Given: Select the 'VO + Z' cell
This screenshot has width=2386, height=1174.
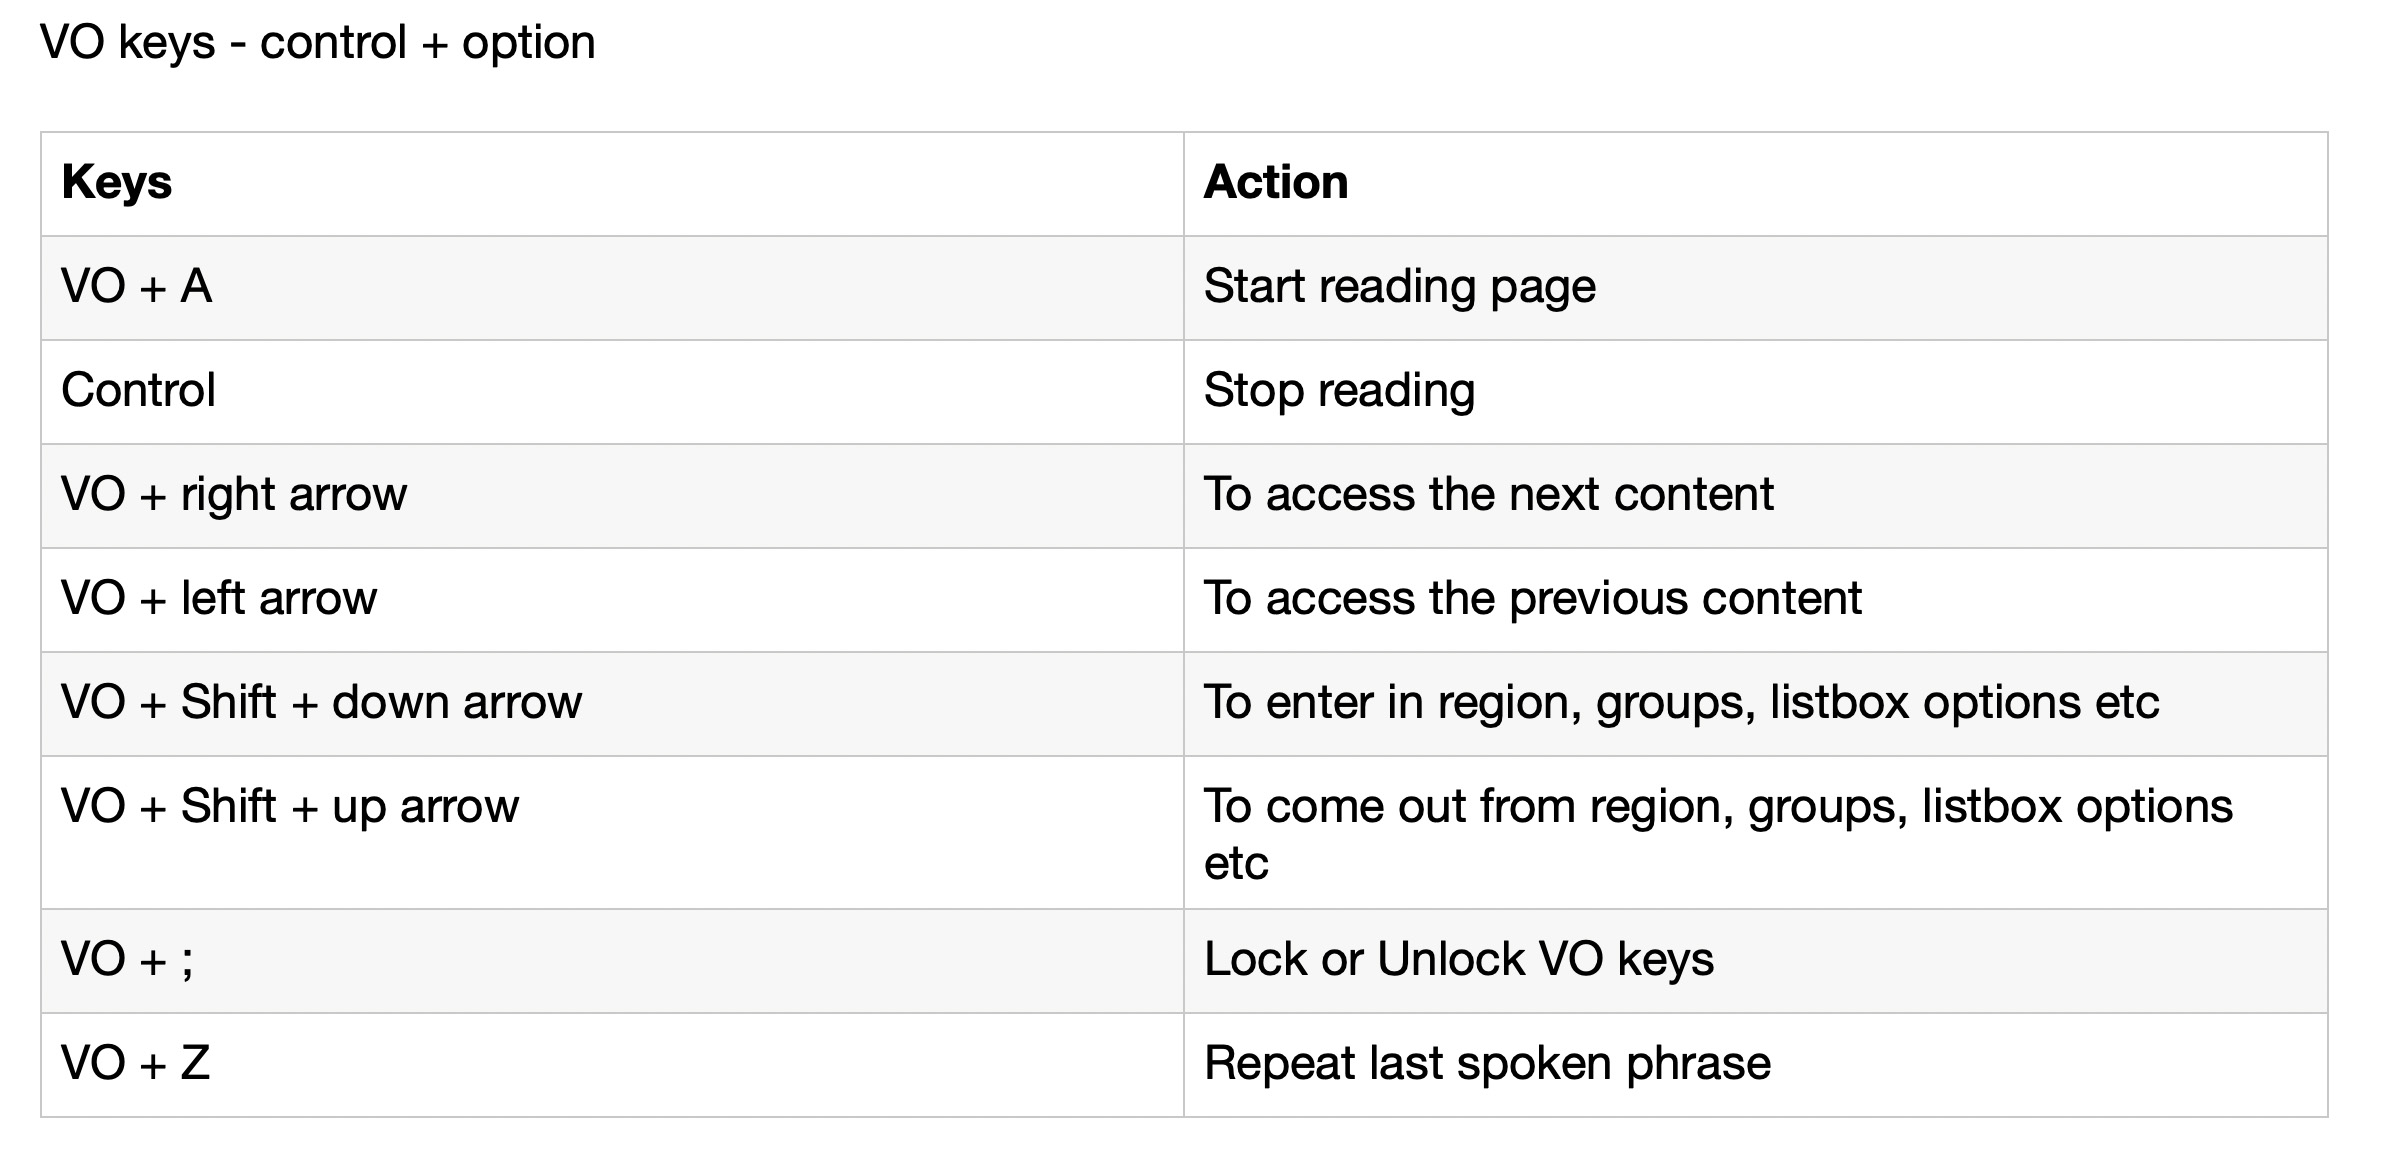Looking at the screenshot, I should [136, 1064].
